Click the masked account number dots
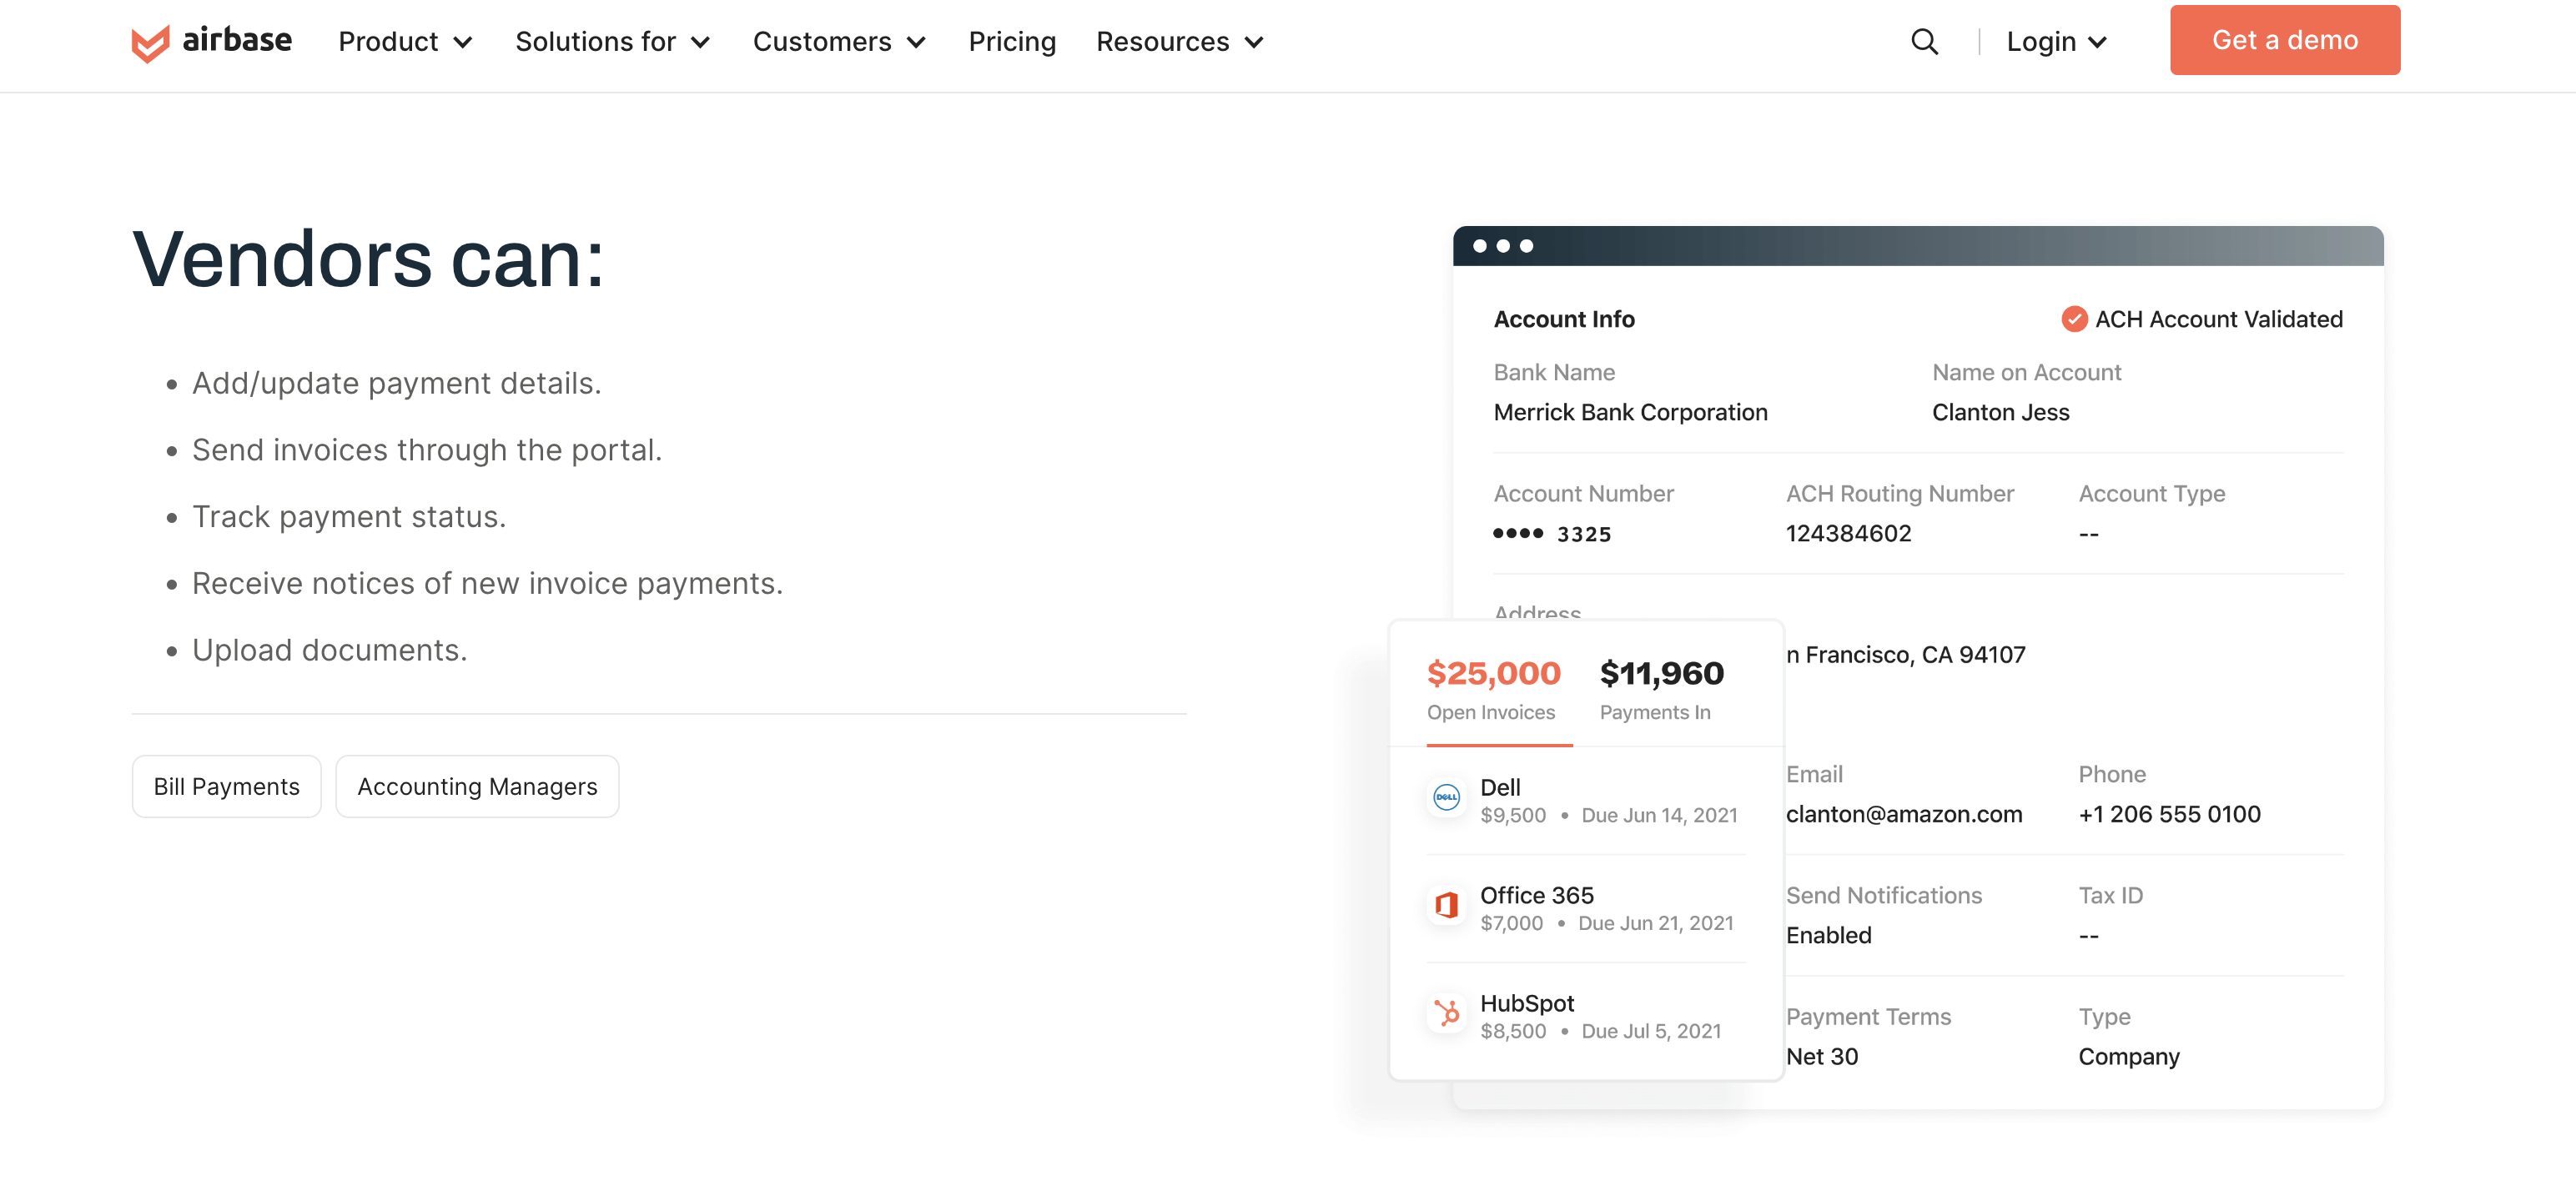2576x1201 pixels. pos(1518,533)
